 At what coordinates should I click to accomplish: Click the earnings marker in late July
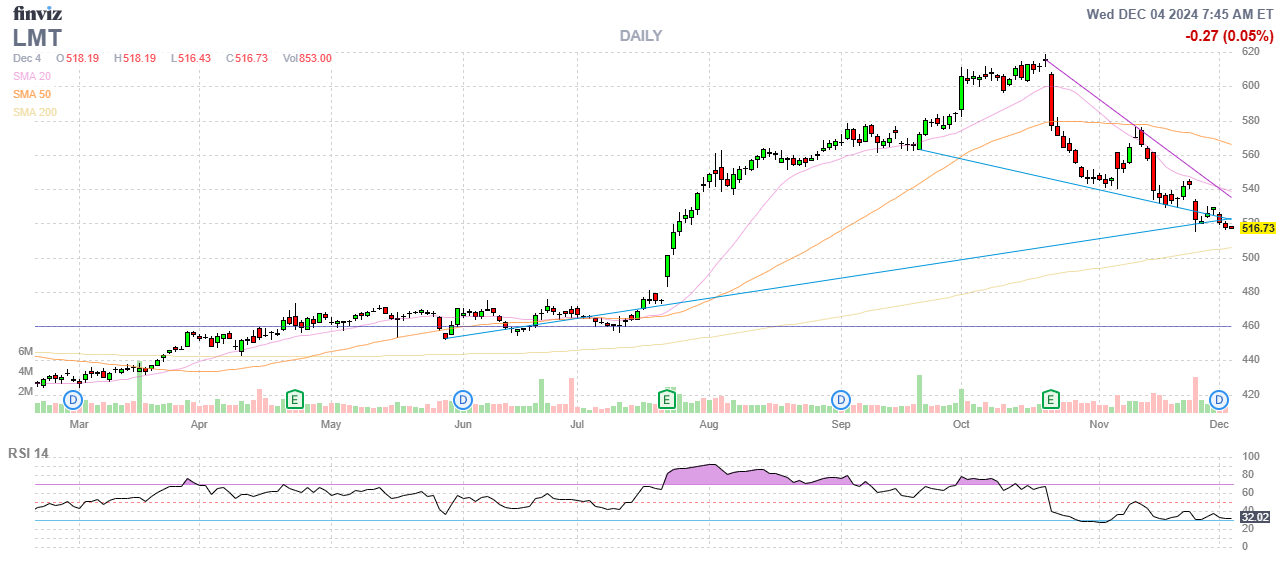tap(666, 400)
